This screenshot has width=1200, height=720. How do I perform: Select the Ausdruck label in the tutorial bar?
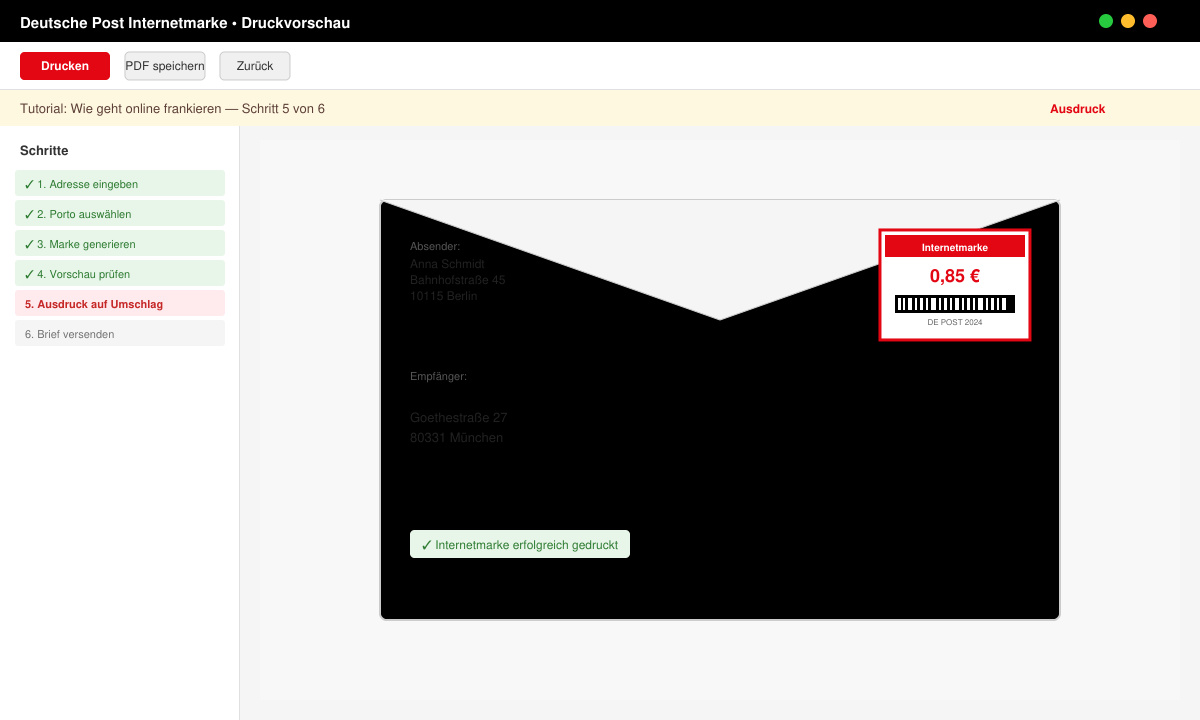pyautogui.click(x=1077, y=109)
